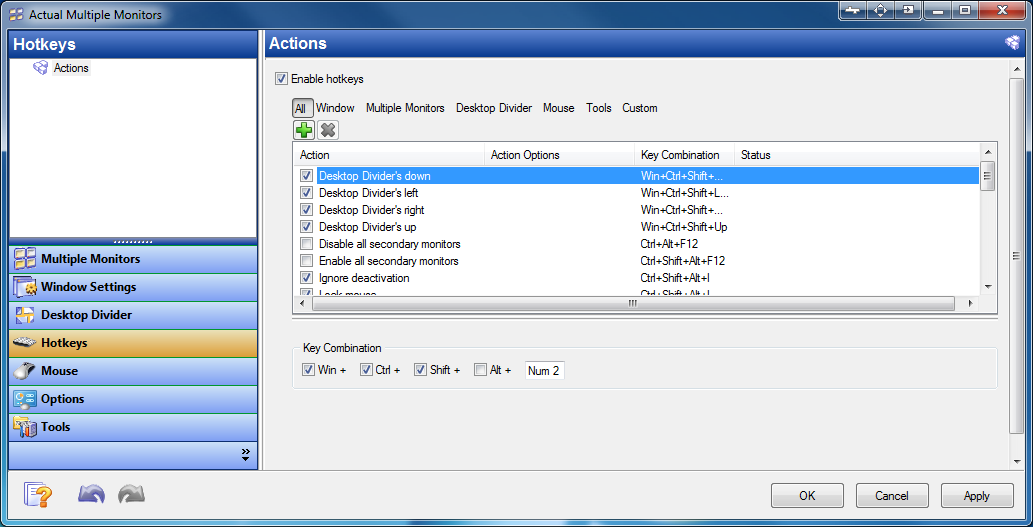The image size is (1033, 527).
Task: Switch to Desktop Divider filter tab
Action: pyautogui.click(x=494, y=108)
